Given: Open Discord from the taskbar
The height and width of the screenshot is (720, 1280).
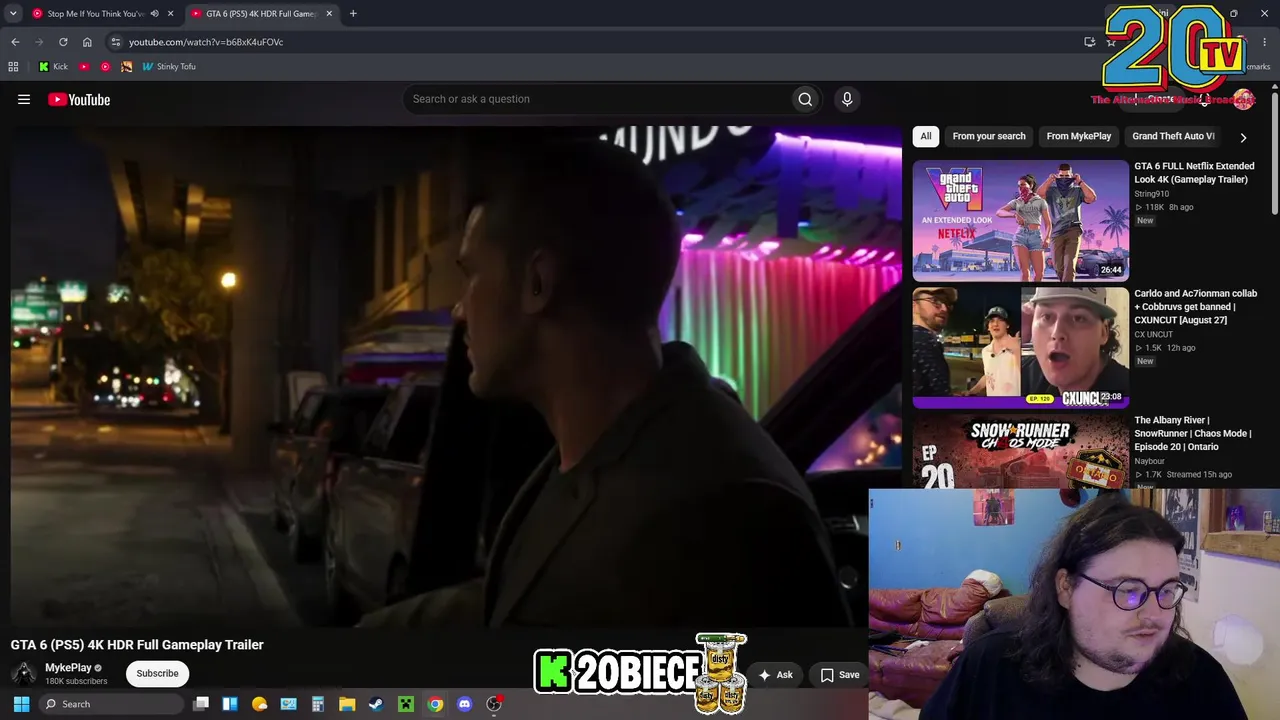Looking at the screenshot, I should tap(464, 704).
